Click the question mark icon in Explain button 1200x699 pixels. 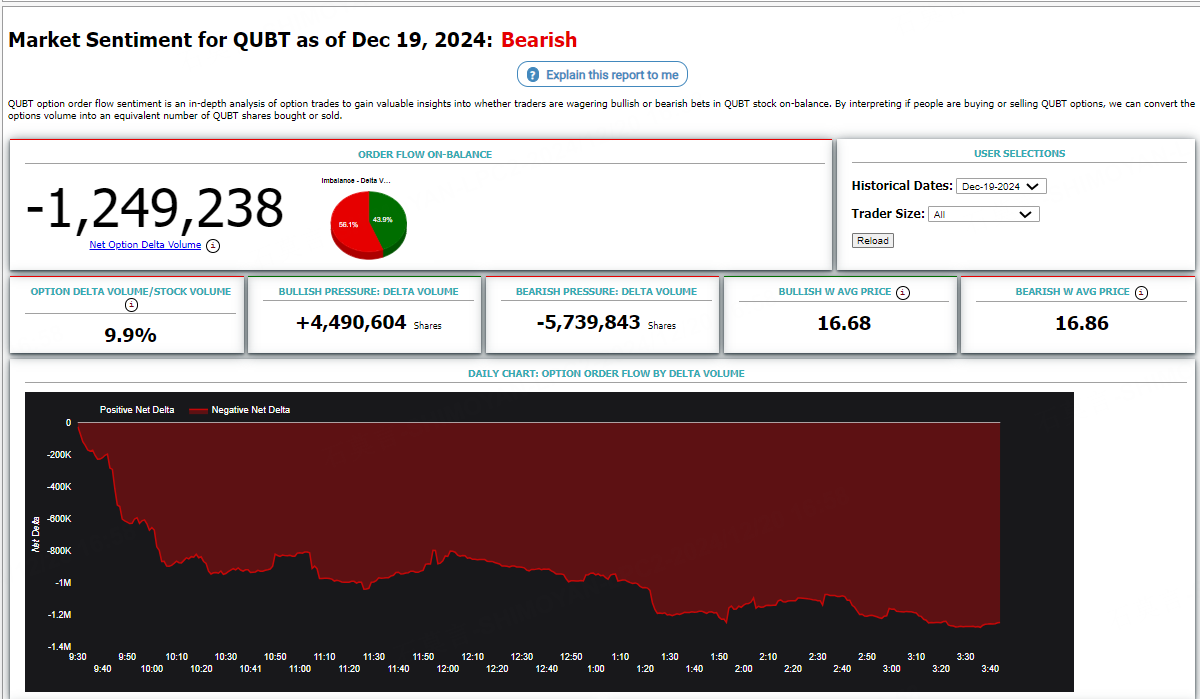click(533, 75)
